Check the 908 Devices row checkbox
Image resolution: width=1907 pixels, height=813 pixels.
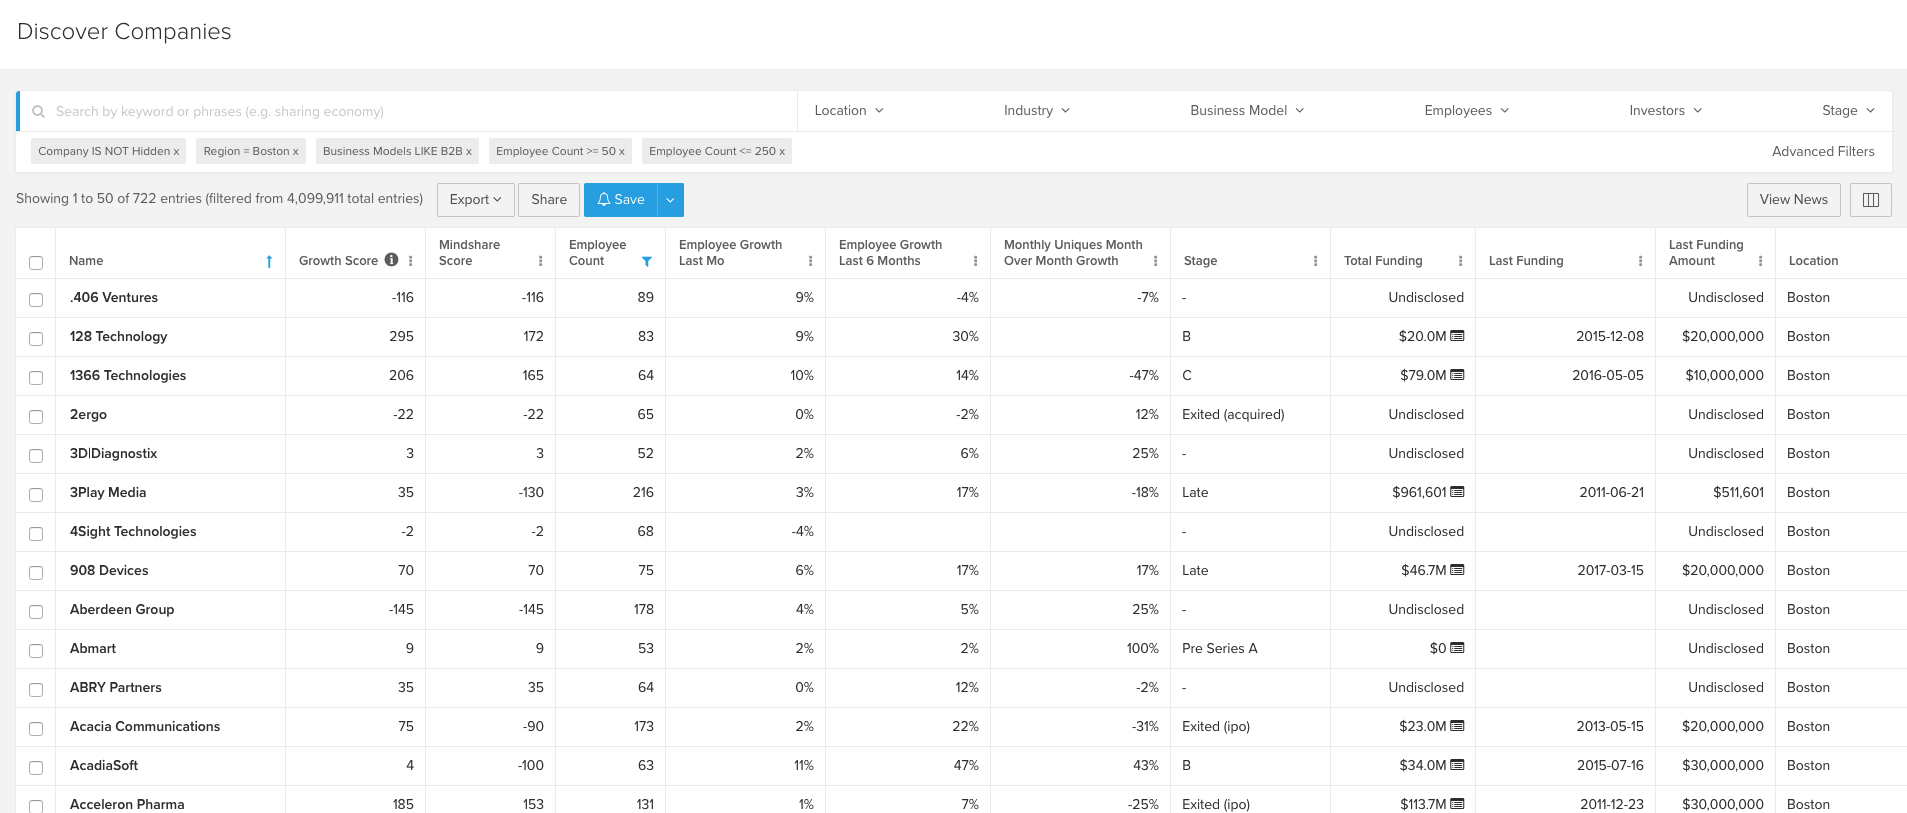(x=36, y=573)
